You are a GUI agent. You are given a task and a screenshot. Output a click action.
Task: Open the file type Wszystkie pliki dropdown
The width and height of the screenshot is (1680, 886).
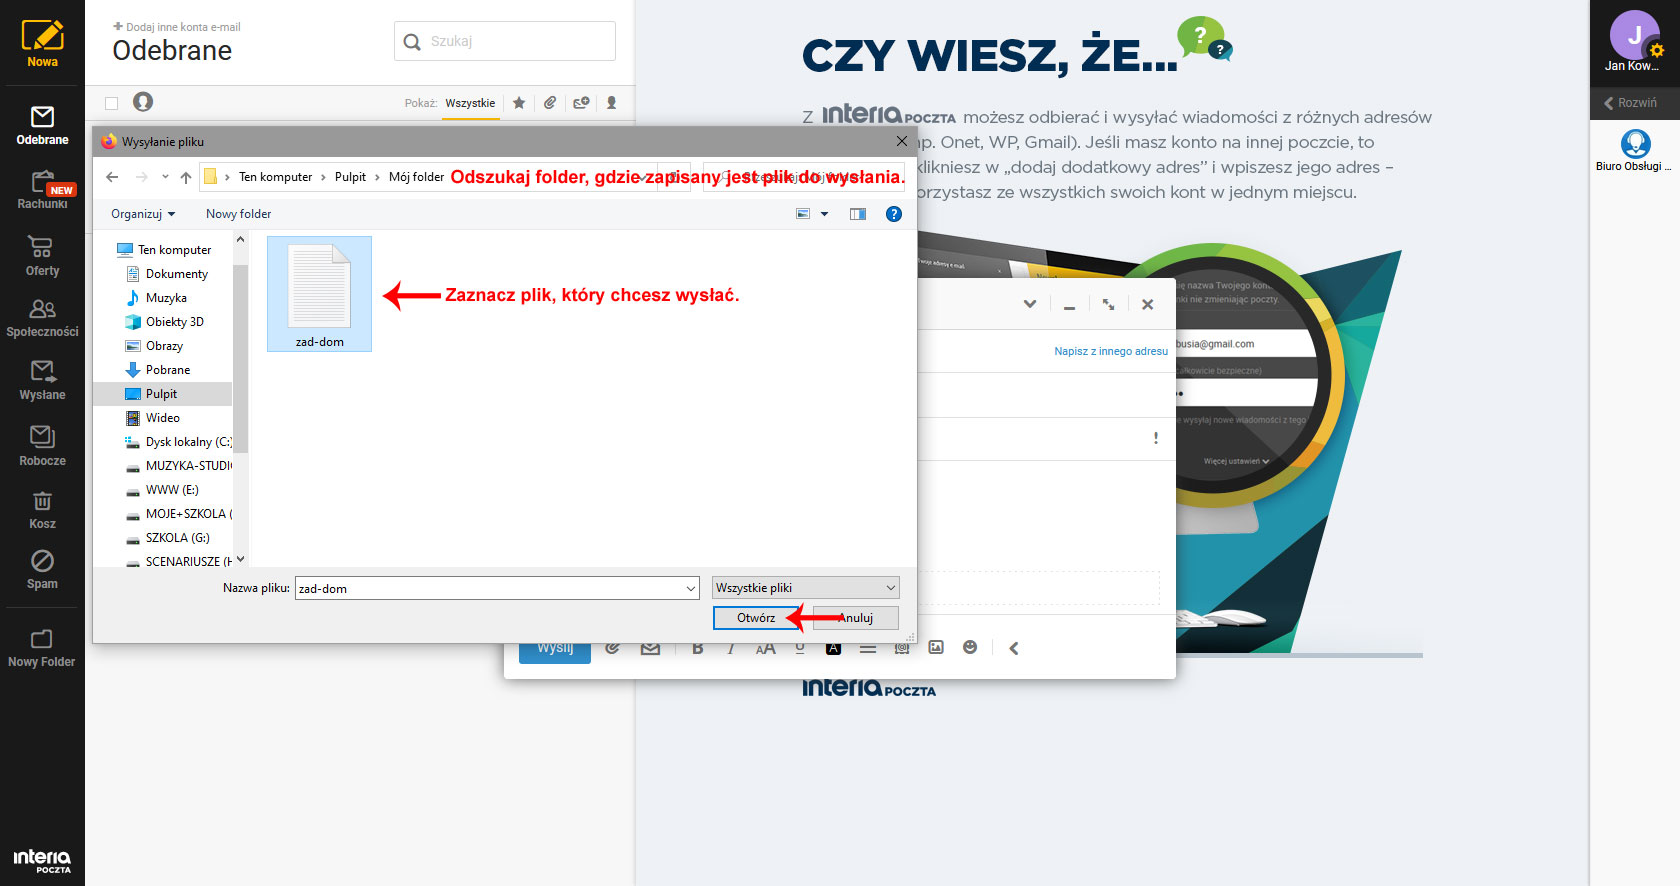point(805,588)
